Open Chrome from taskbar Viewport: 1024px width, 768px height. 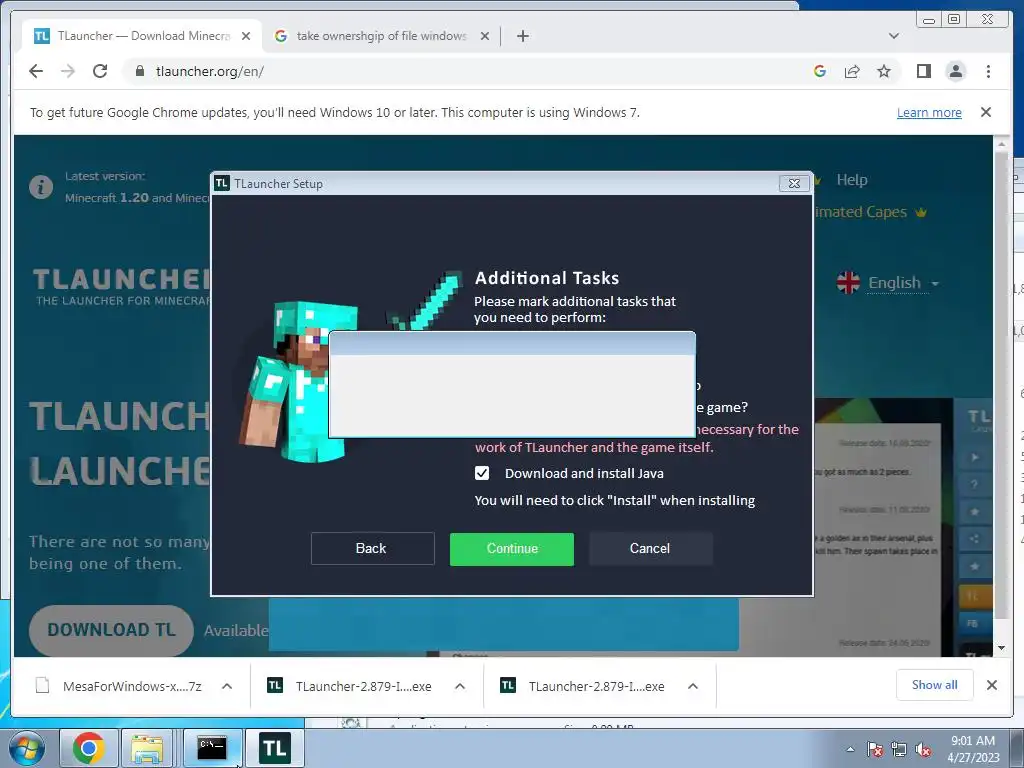click(x=88, y=748)
